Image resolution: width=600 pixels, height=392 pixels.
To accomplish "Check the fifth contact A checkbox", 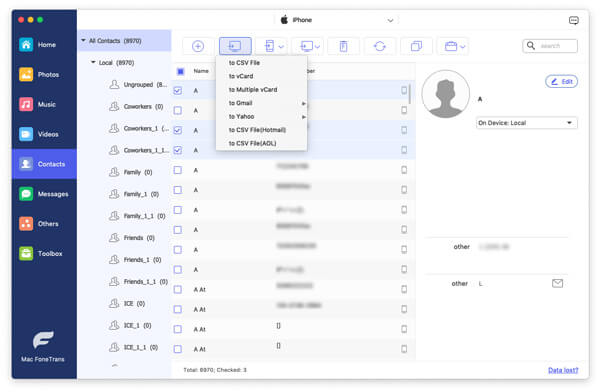I will pos(178,170).
